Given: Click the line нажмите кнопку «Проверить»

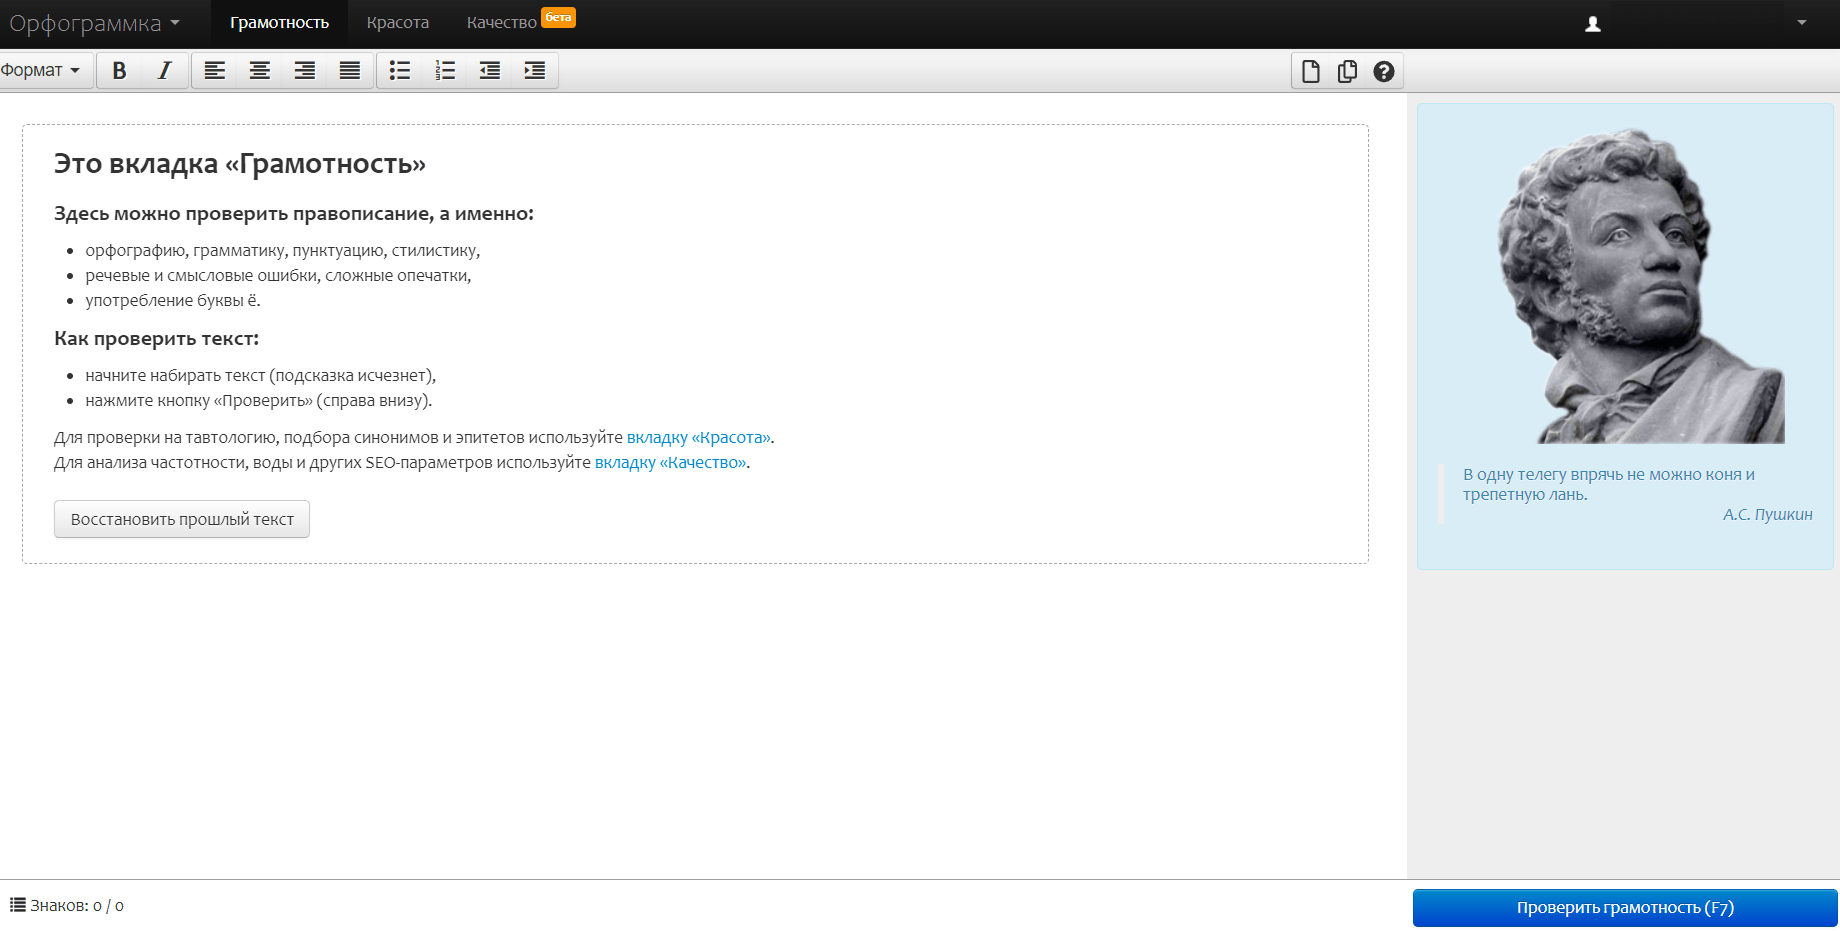Looking at the screenshot, I should point(259,400).
